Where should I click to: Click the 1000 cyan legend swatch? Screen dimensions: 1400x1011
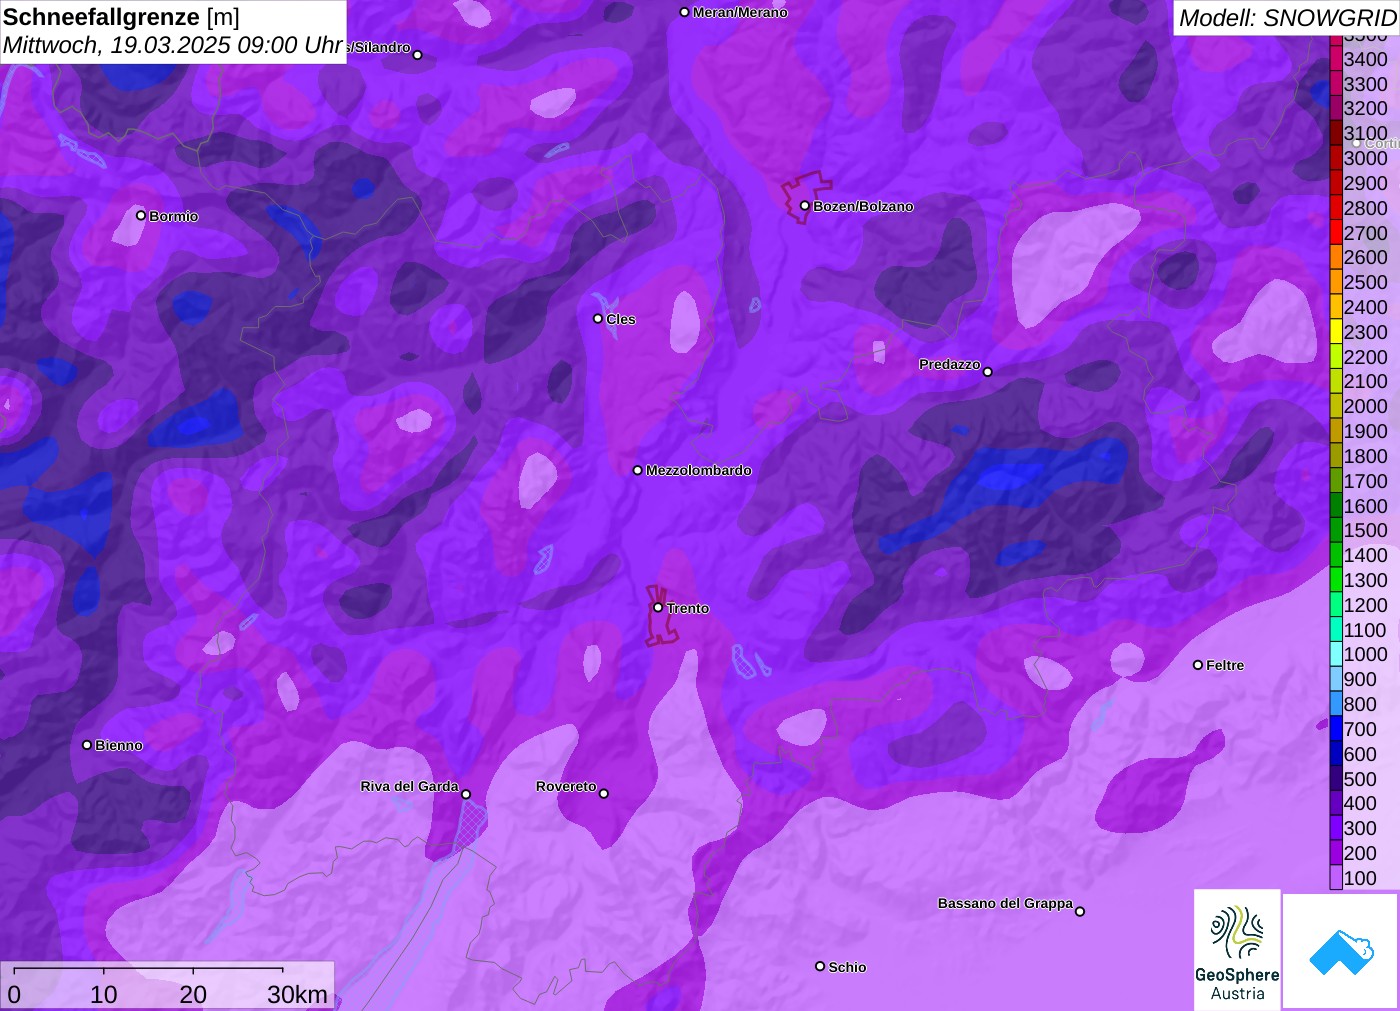[1336, 654]
